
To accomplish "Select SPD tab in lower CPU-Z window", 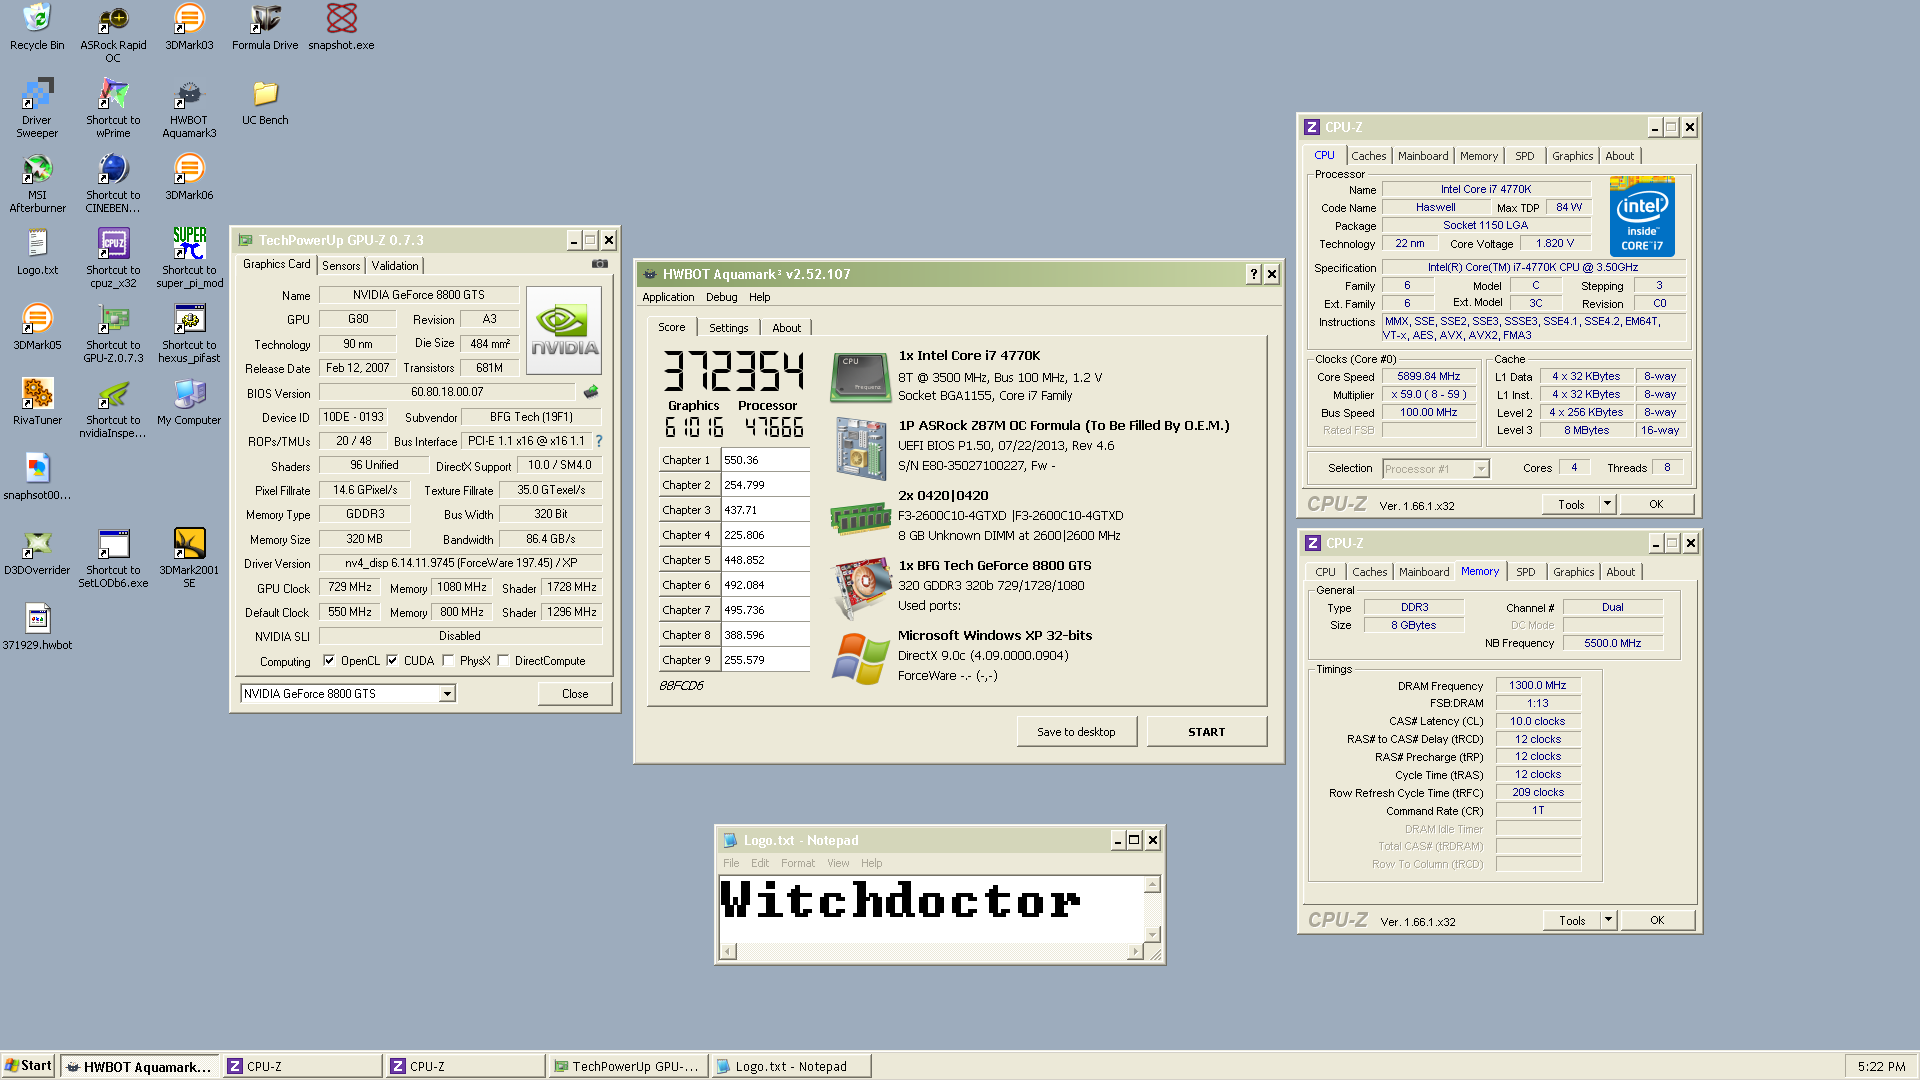I will 1525,572.
